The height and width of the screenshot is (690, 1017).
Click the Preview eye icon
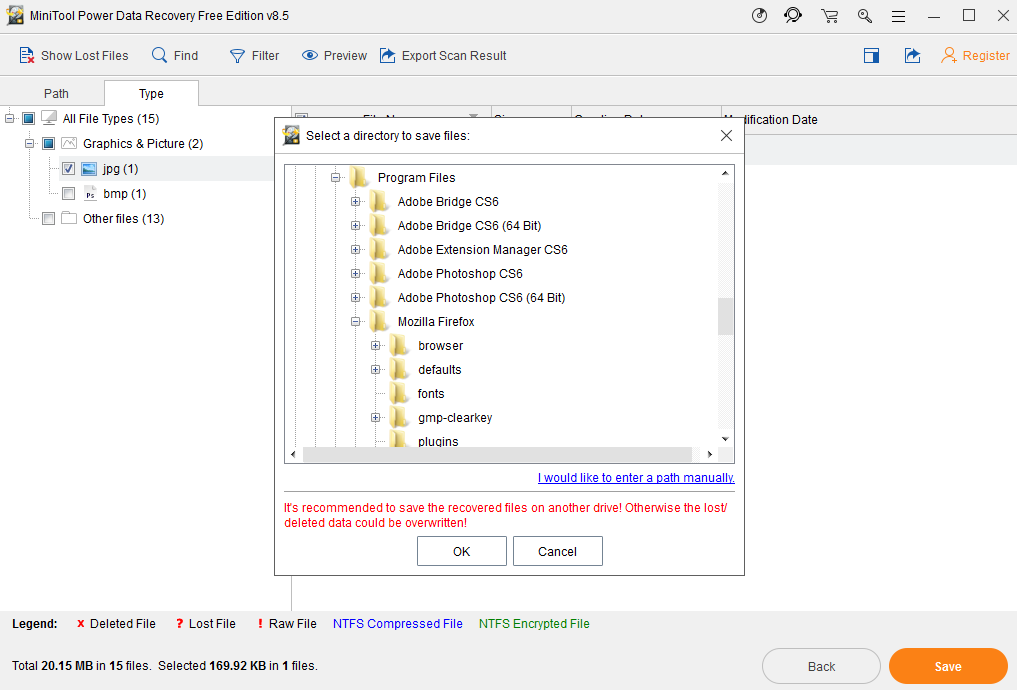(x=310, y=56)
